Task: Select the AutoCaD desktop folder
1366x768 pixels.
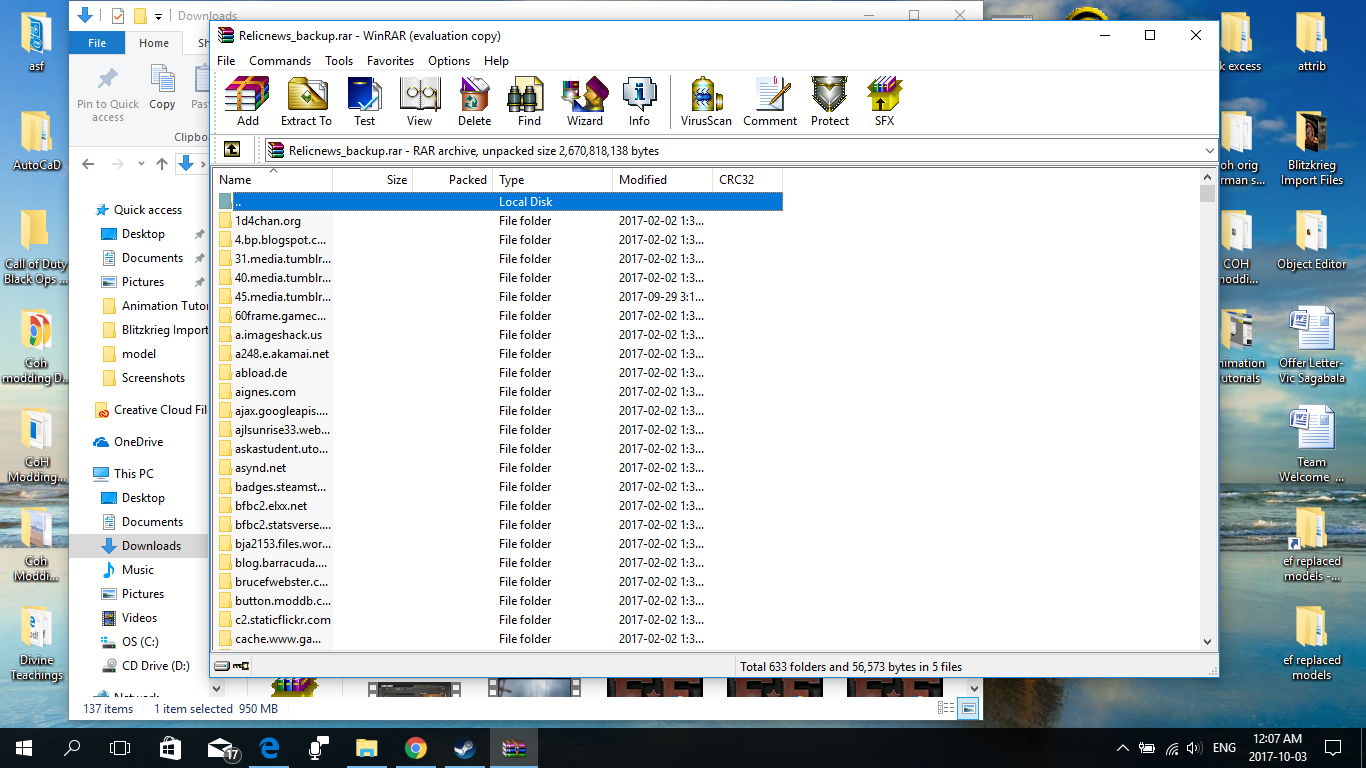Action: coord(37,141)
